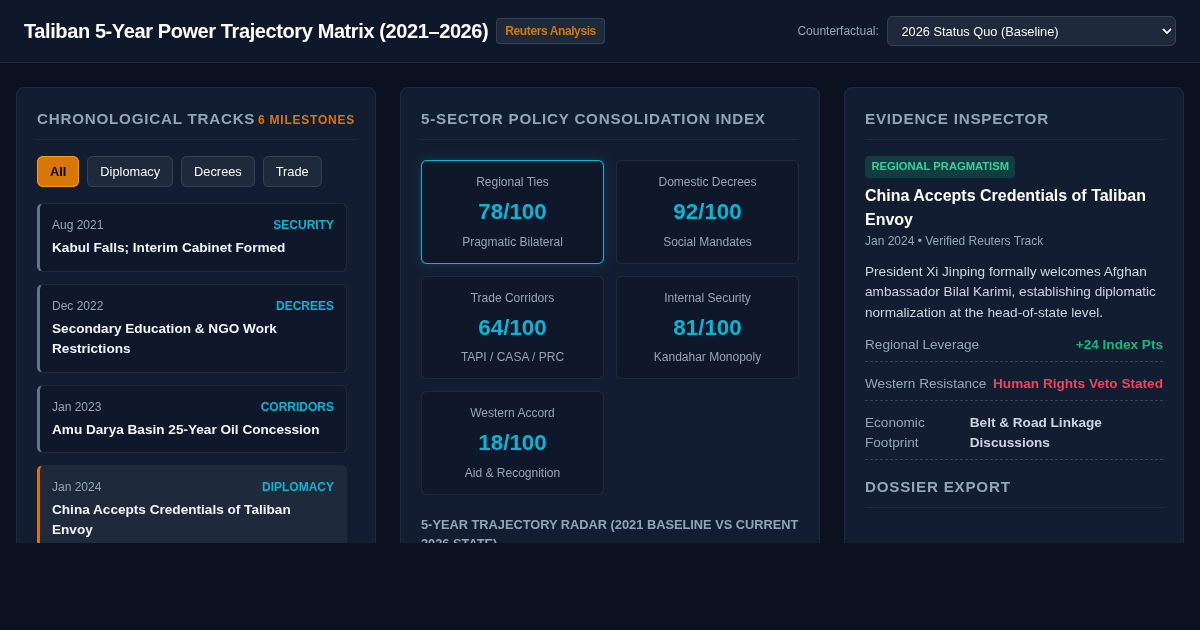Click the Regional Leverage label
Viewport: 1200px width, 630px height.
922,344
